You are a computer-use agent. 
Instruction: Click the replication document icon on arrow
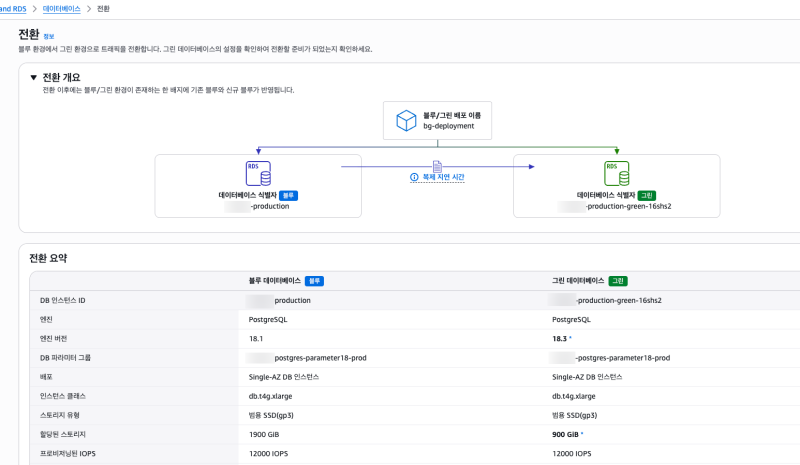[437, 165]
